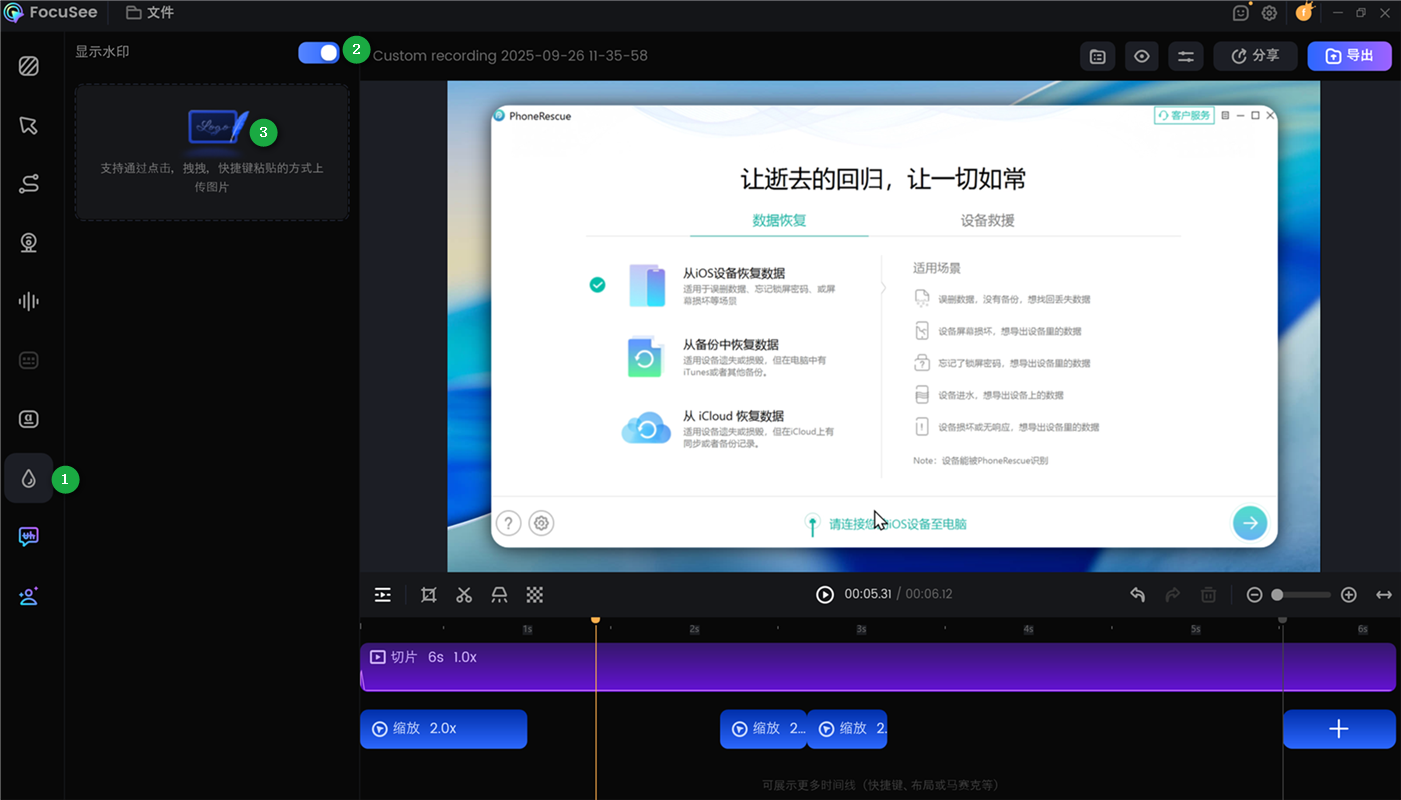The image size is (1401, 800).
Task: Switch to 数据恢复 tab in PhoneRescue preview
Action: [779, 220]
